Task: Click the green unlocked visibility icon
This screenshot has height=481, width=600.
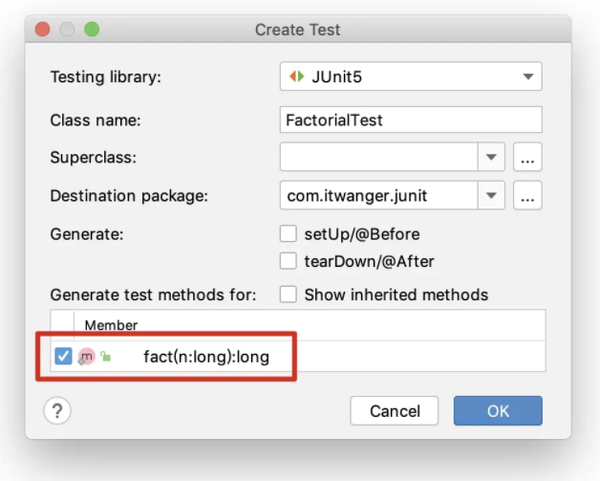Action: click(x=105, y=357)
